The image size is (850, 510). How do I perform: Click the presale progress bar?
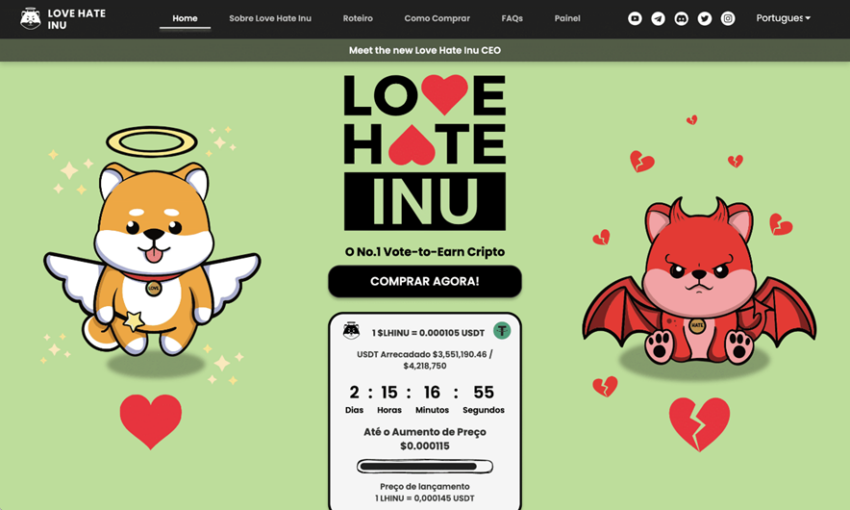pyautogui.click(x=425, y=466)
